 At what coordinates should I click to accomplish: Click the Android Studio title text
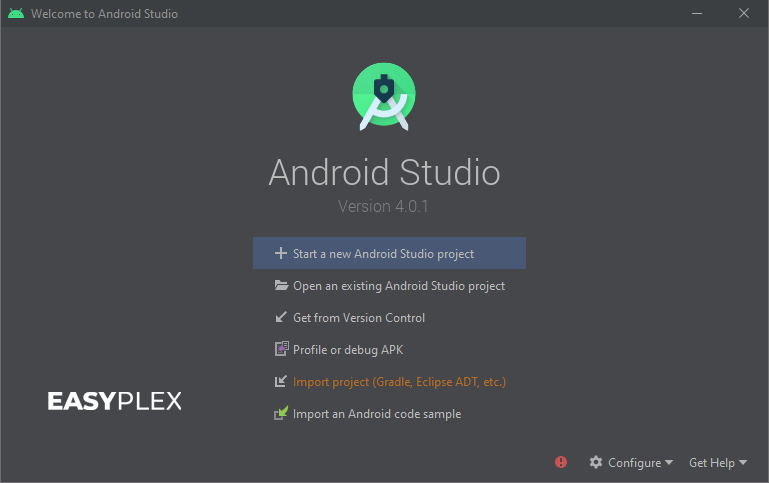(384, 173)
